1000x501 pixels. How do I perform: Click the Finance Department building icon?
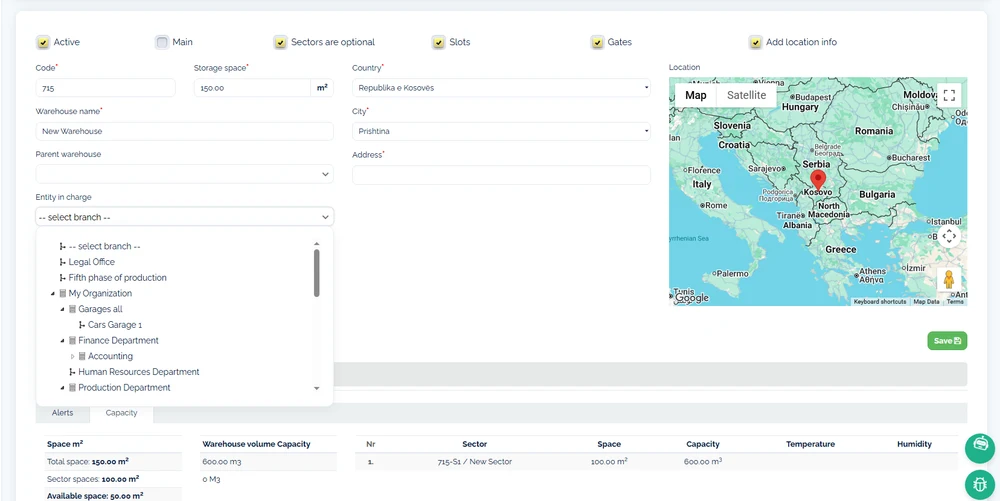(x=72, y=340)
